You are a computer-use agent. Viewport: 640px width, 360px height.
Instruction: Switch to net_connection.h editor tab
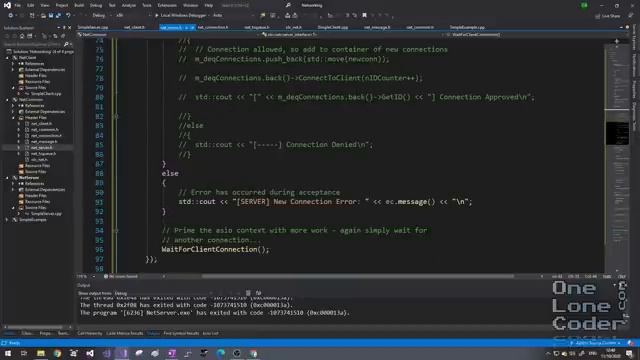(213, 27)
